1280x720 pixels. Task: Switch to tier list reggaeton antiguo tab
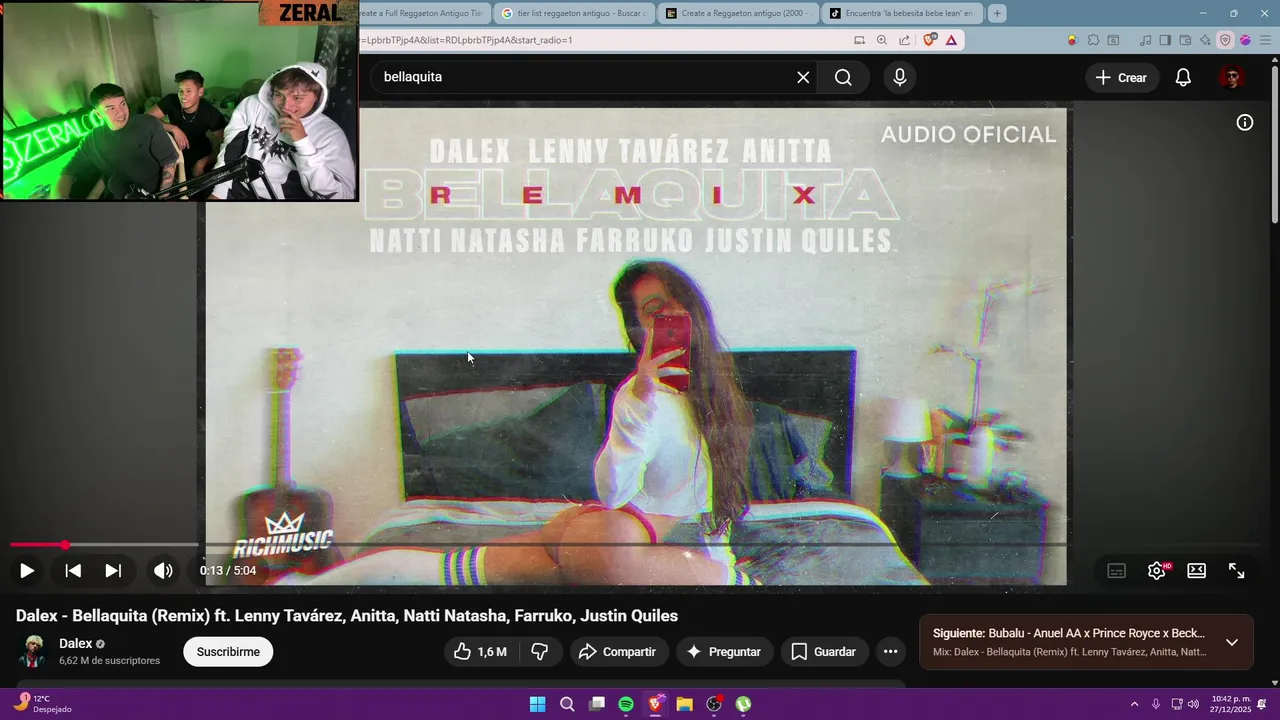tap(574, 13)
